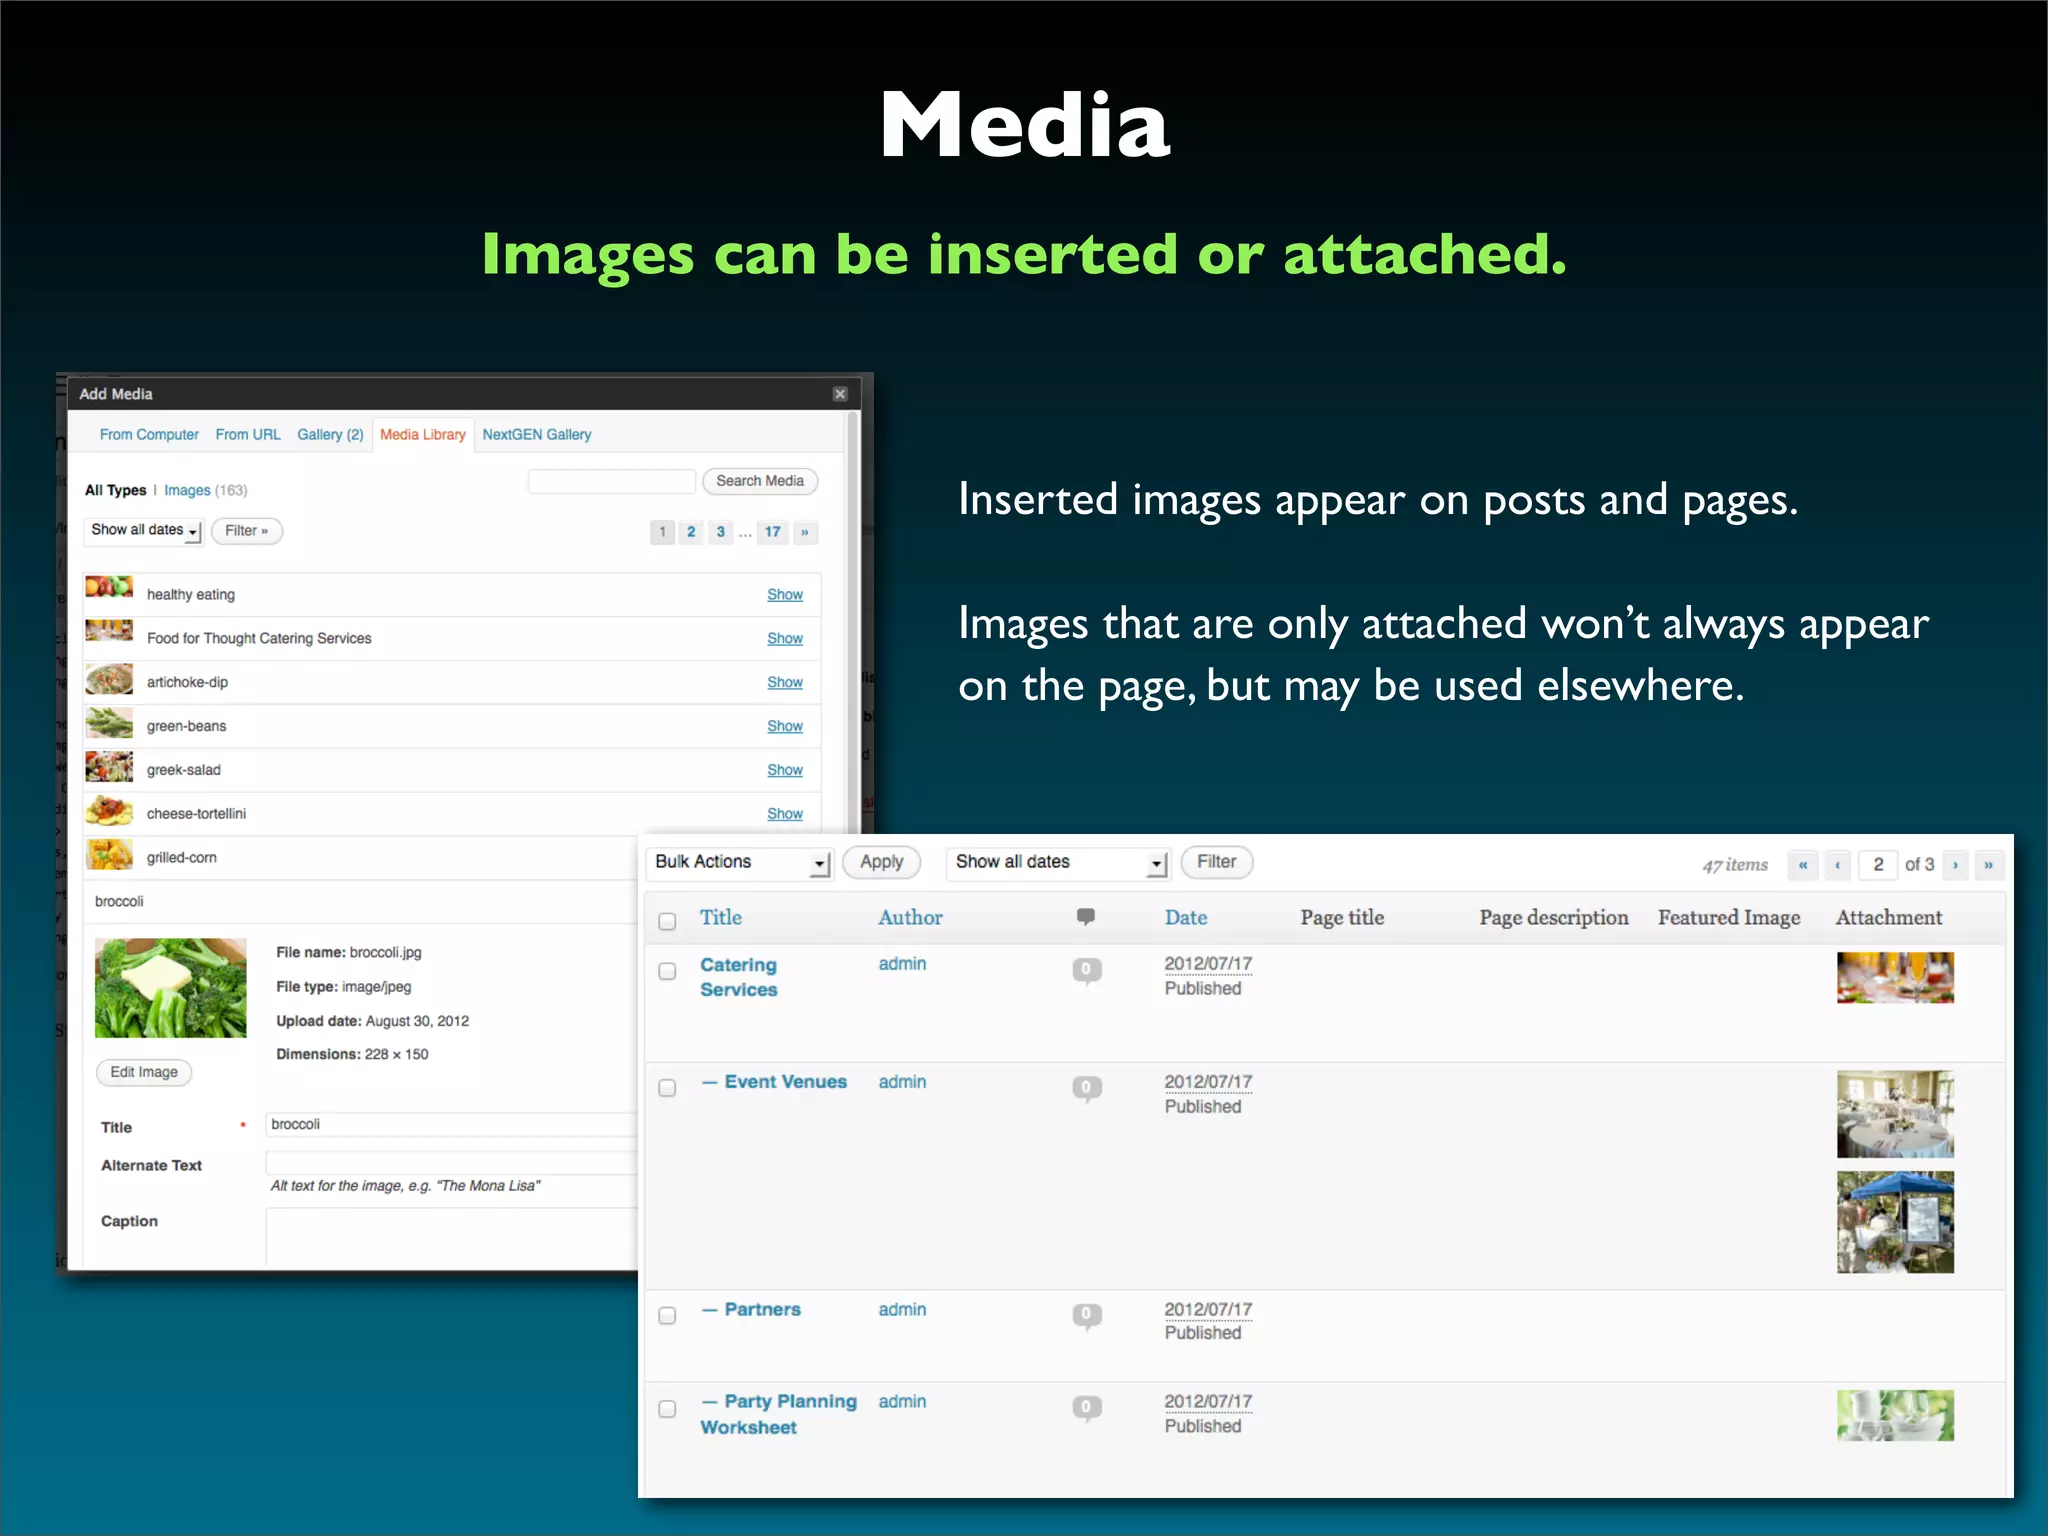The image size is (2048, 1536).
Task: Click the current page number field
Action: [x=1878, y=865]
